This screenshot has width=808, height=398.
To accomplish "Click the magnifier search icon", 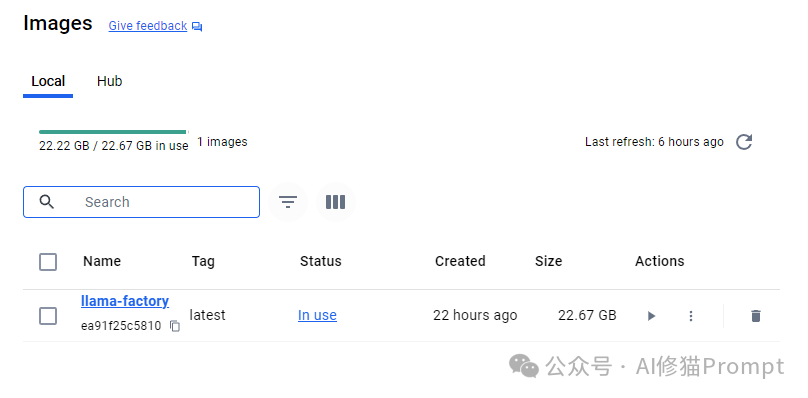I will (46, 202).
